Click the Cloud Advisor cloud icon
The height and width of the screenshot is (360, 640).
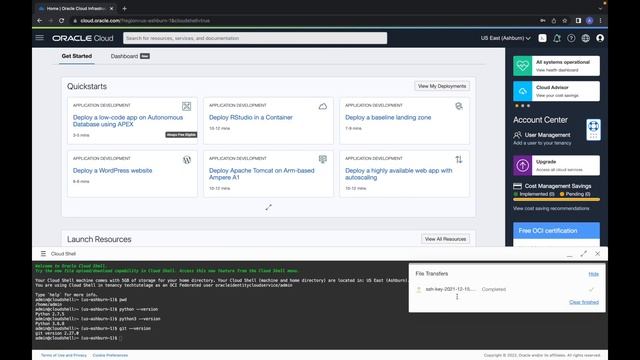point(522,91)
